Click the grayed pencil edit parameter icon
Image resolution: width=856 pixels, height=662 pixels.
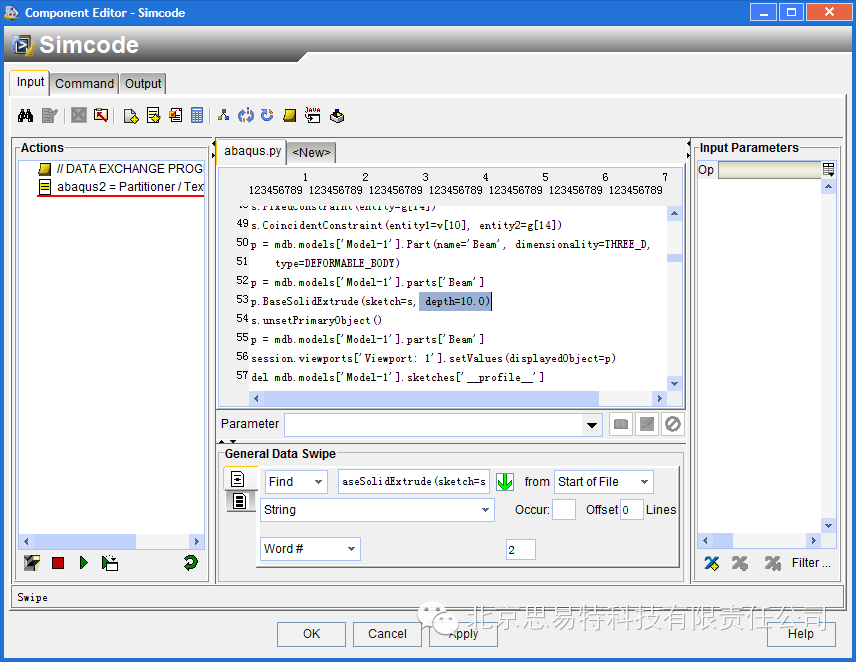point(647,424)
